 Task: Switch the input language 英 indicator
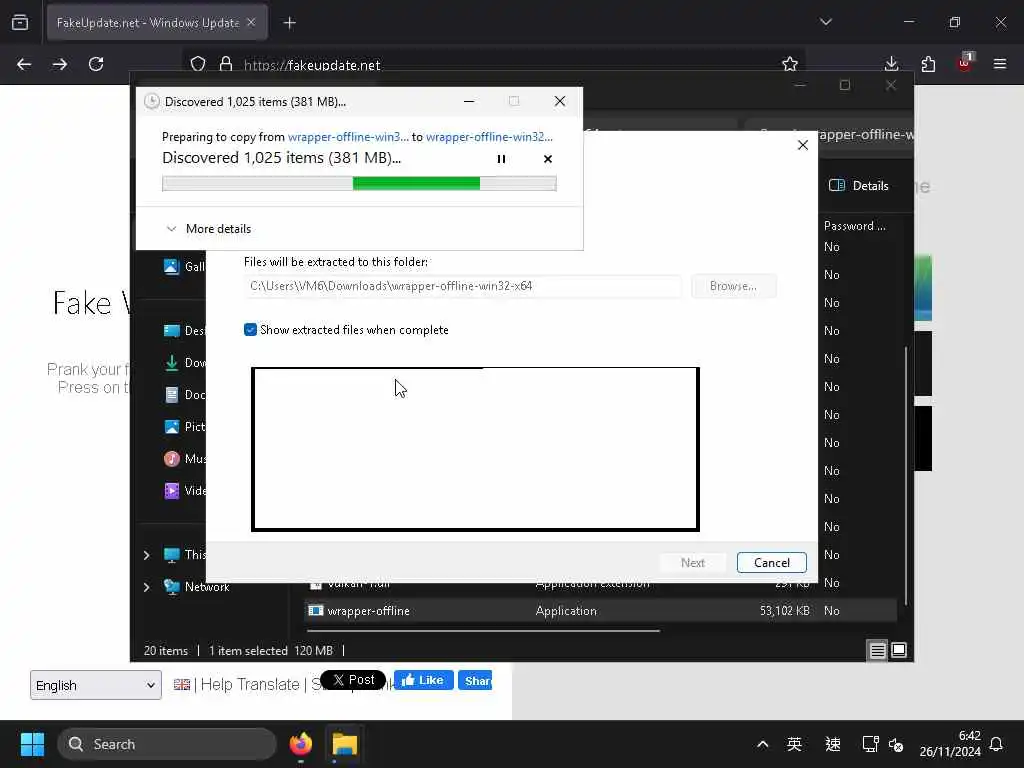pyautogui.click(x=794, y=744)
